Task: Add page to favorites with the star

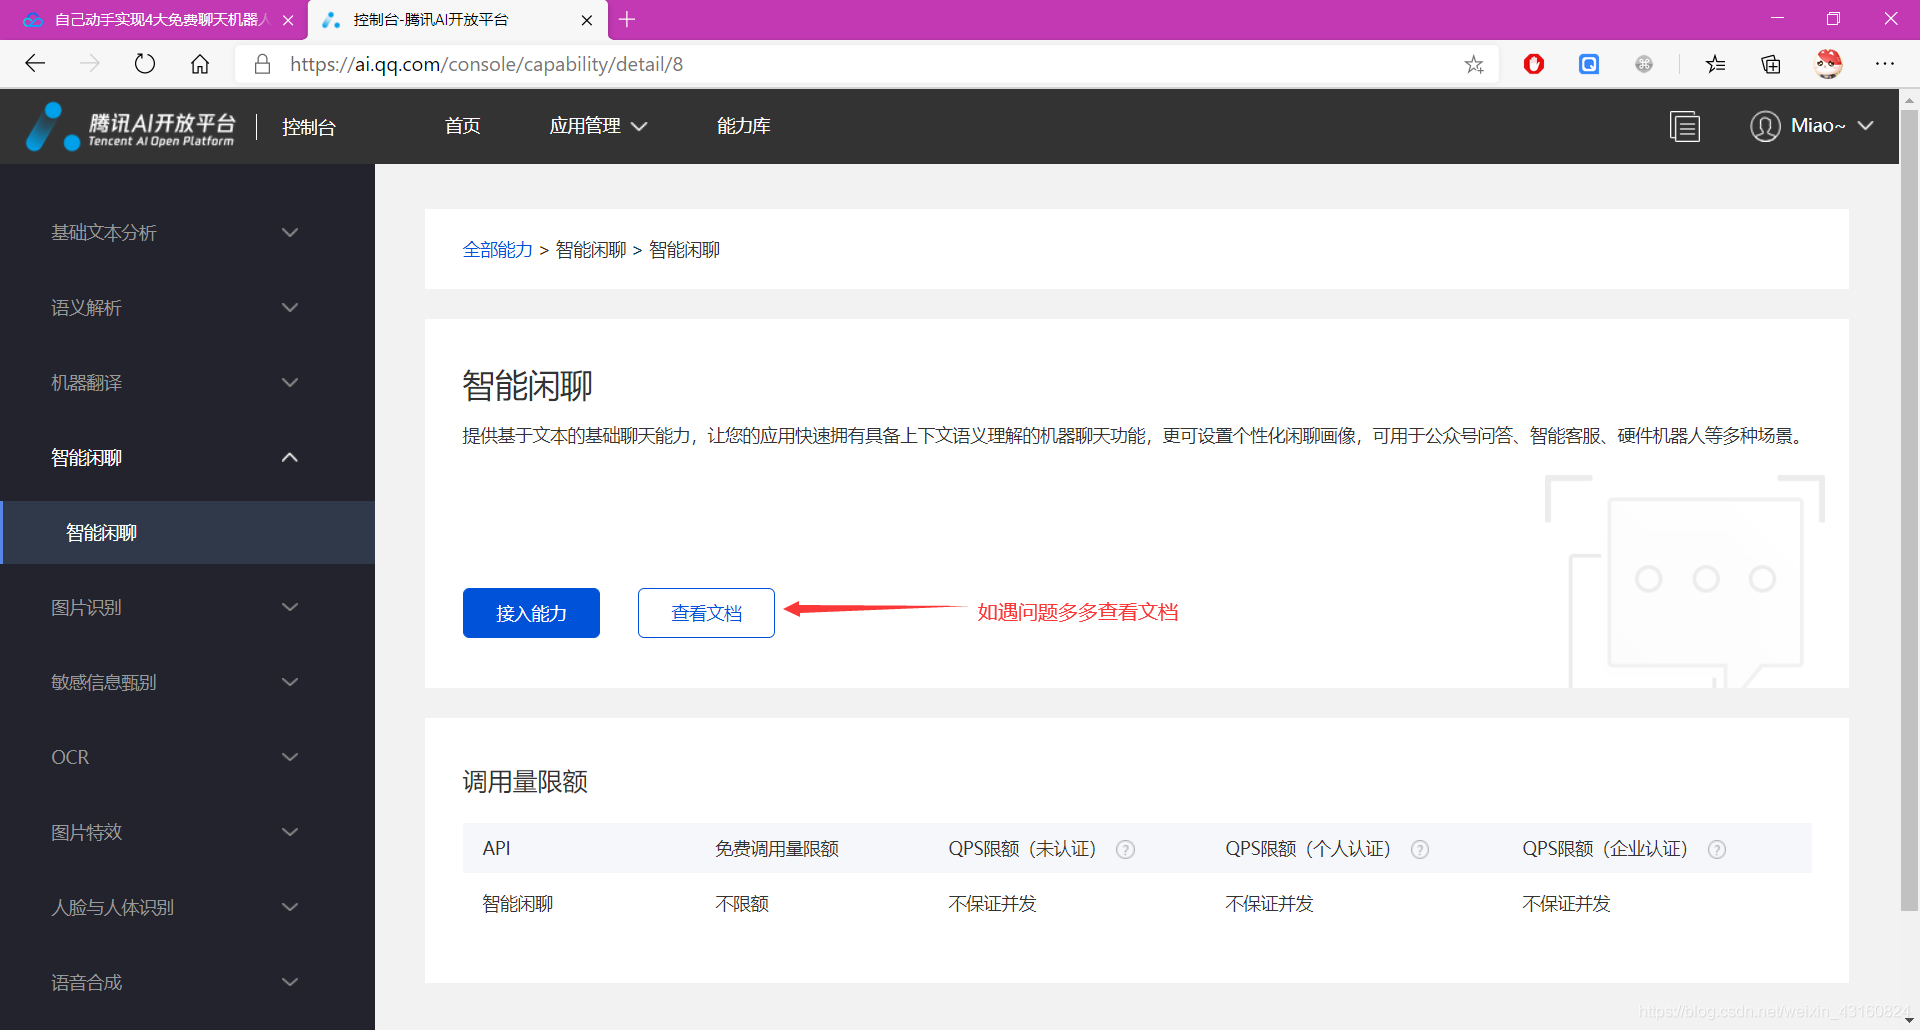Action: click(1474, 64)
